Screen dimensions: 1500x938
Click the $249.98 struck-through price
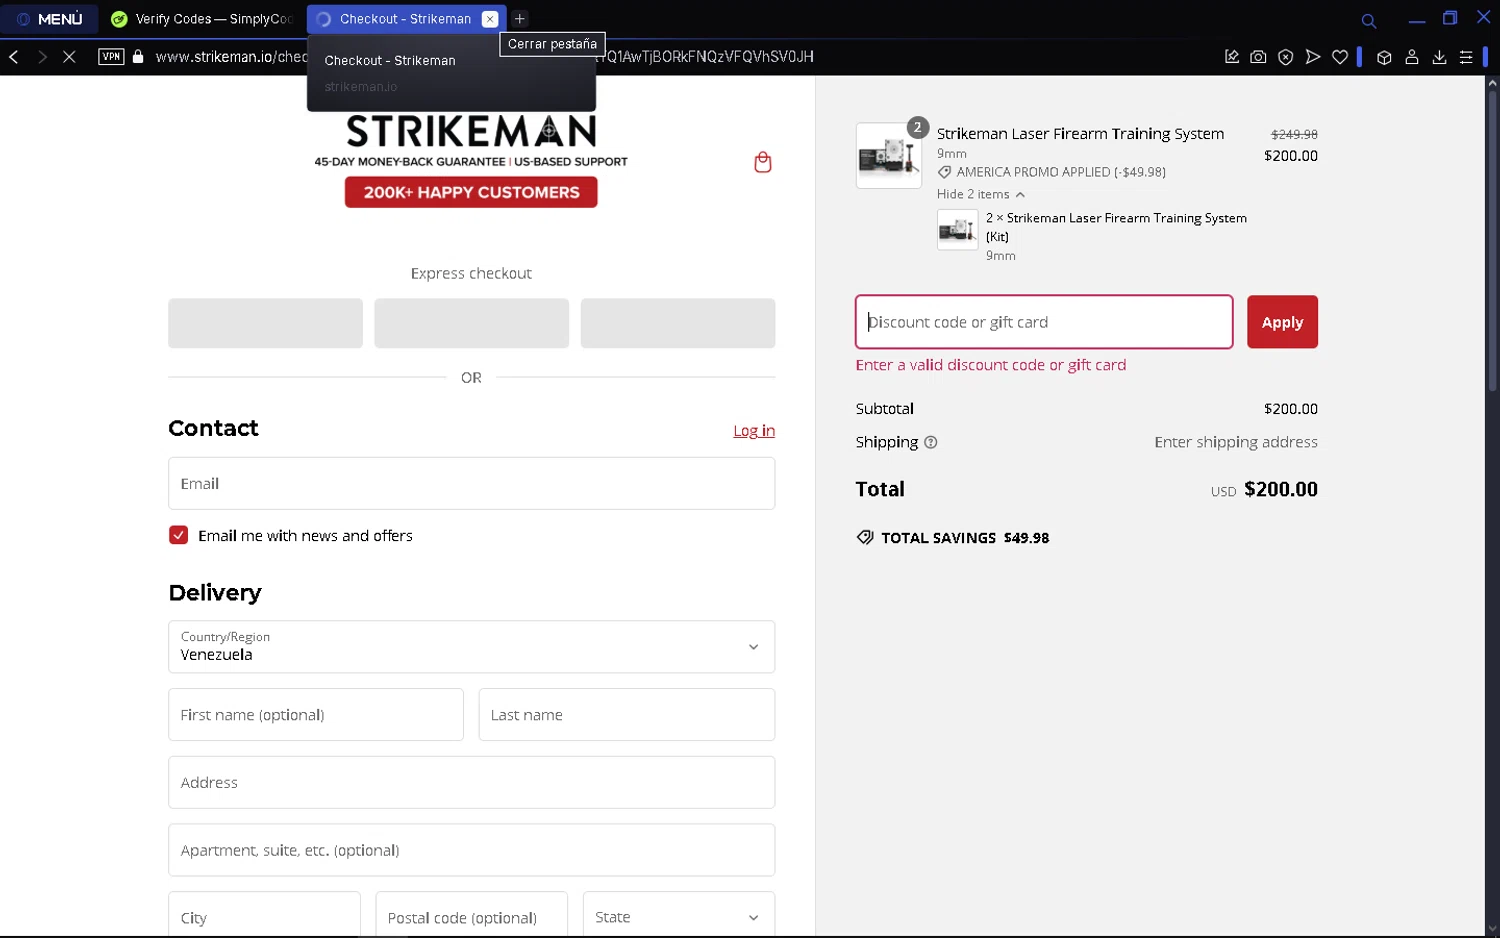(x=1294, y=134)
